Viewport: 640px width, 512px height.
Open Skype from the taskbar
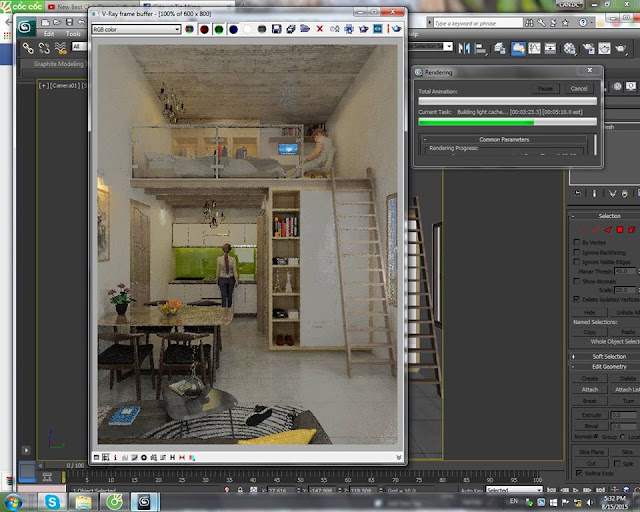[x=52, y=502]
